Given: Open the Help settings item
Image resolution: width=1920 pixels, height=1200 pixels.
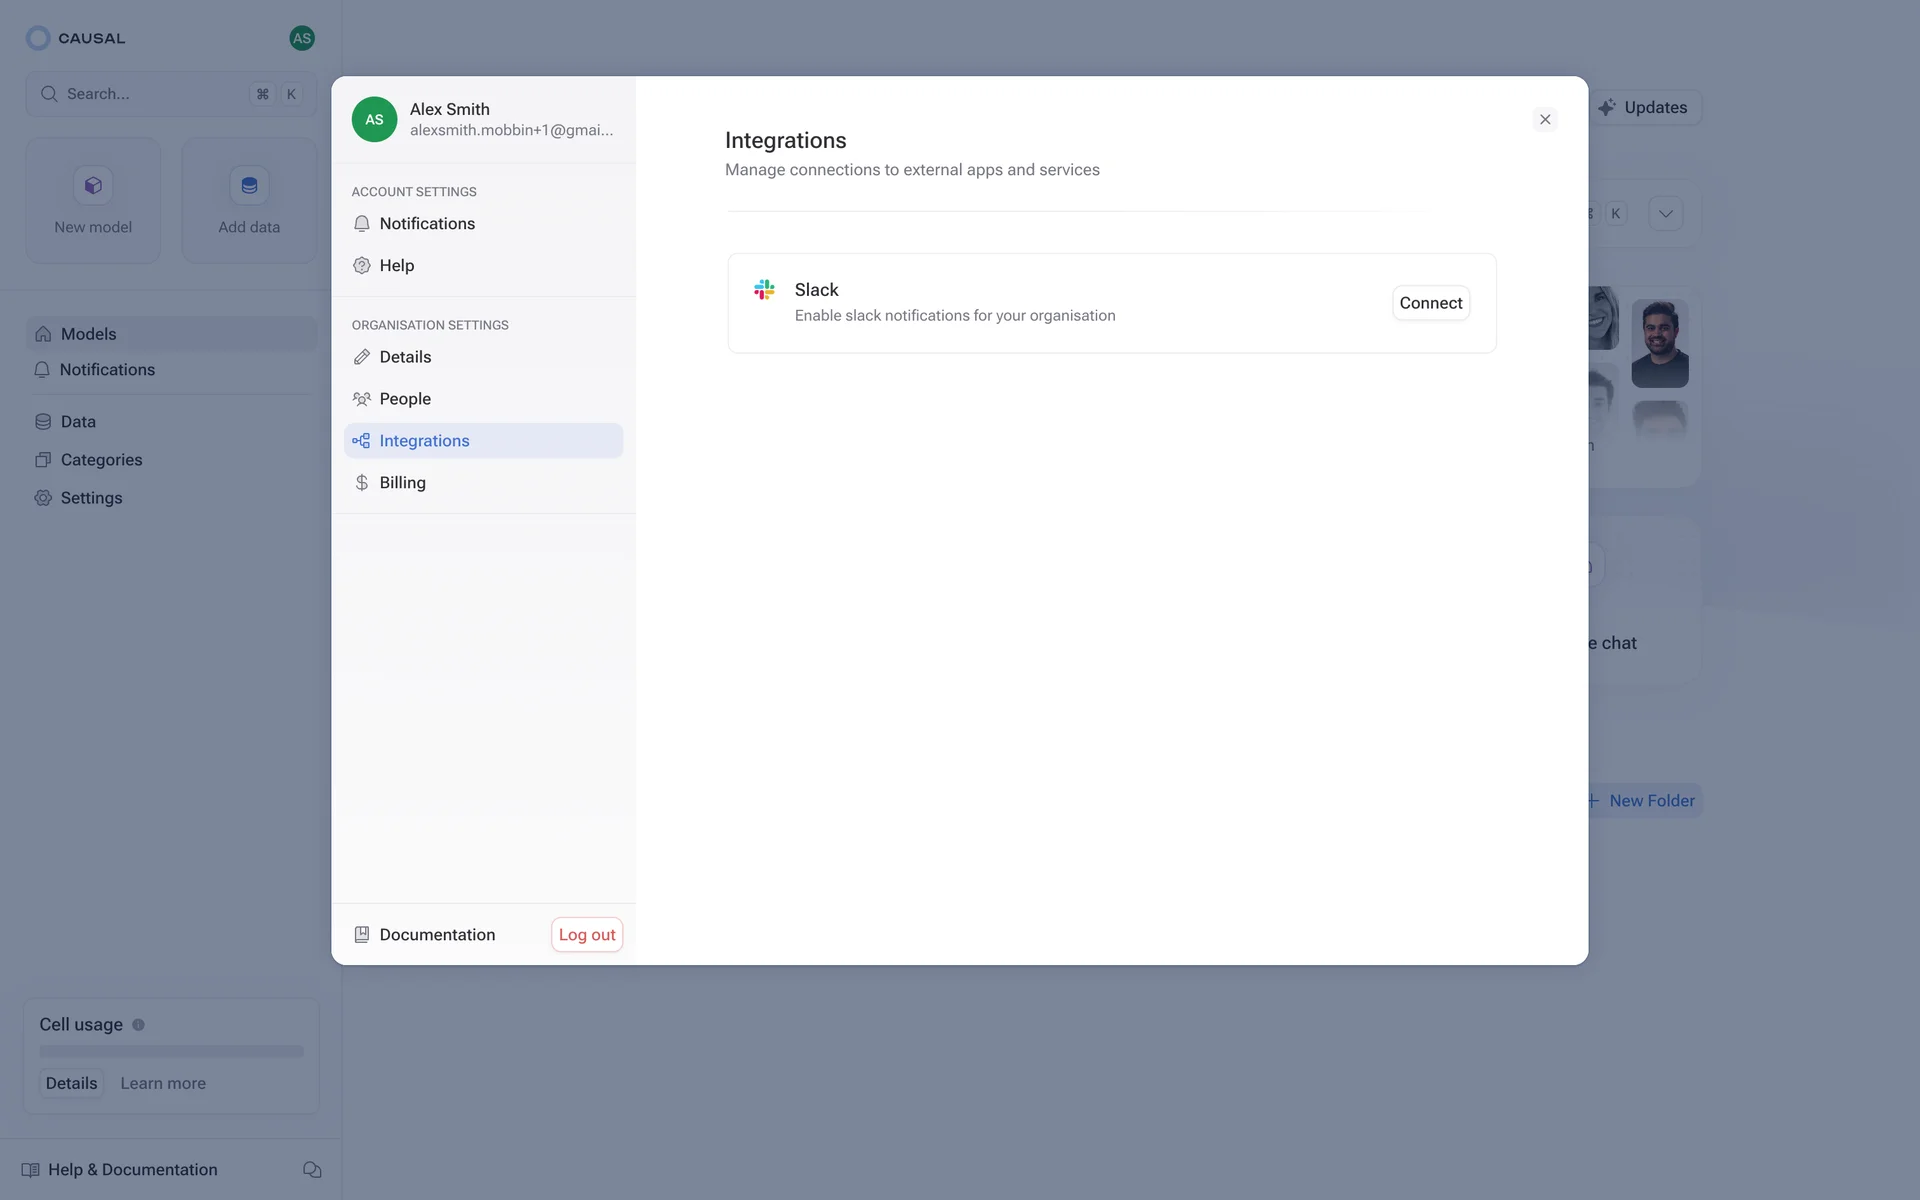Looking at the screenshot, I should click(x=396, y=266).
